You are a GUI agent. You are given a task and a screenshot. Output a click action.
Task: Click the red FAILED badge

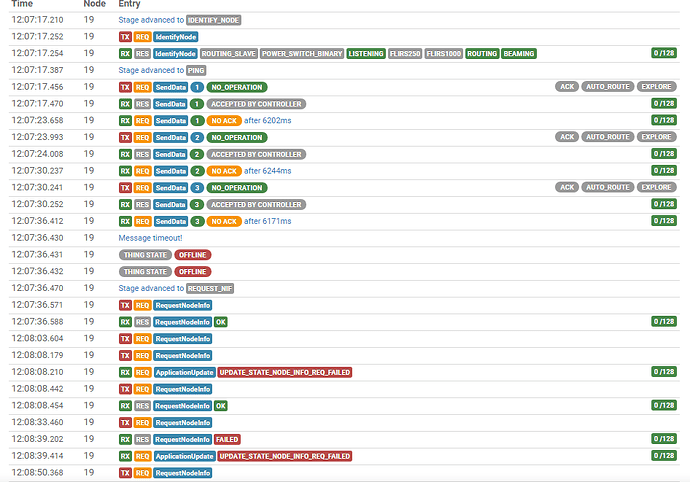pos(227,439)
